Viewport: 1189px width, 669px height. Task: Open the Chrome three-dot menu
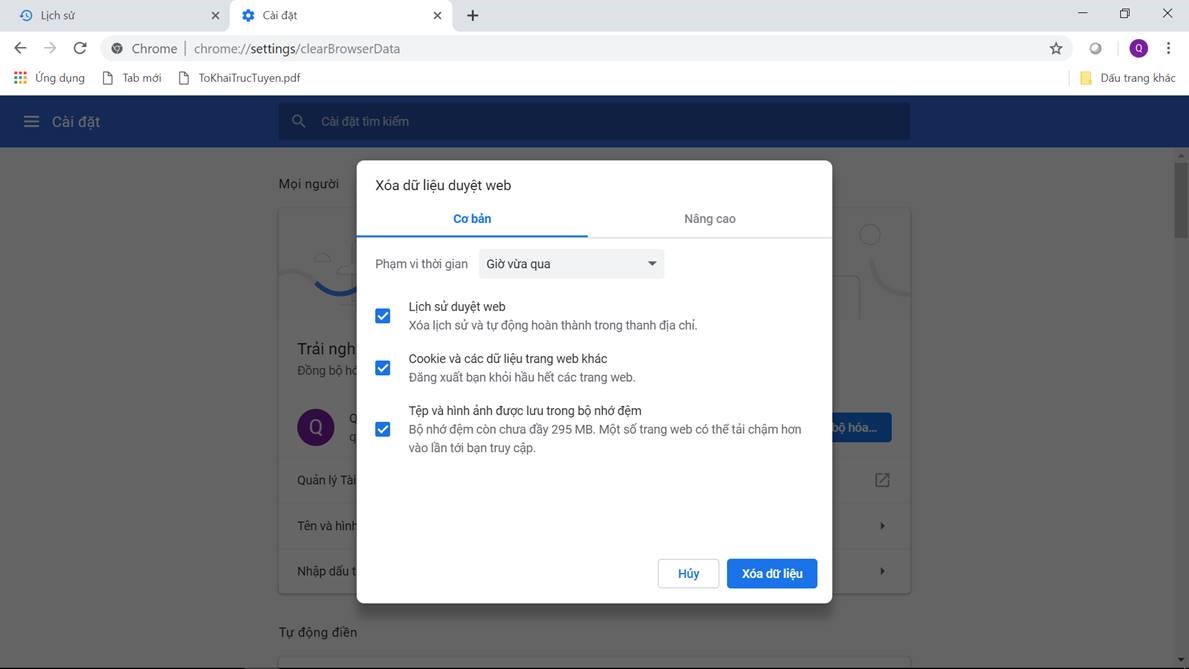pos(1168,48)
